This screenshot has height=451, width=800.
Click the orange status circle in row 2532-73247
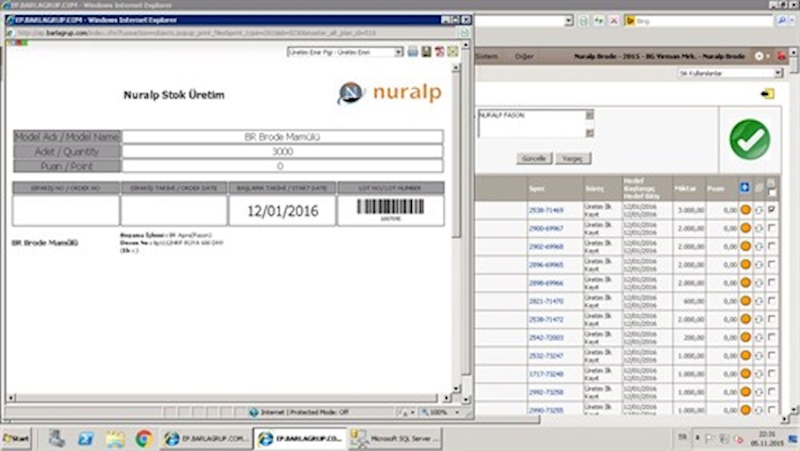click(x=745, y=356)
